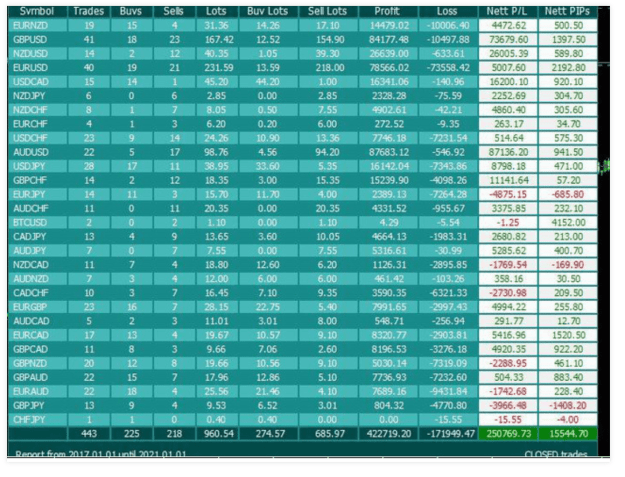Select the EURCAD symbol cell

[37, 336]
